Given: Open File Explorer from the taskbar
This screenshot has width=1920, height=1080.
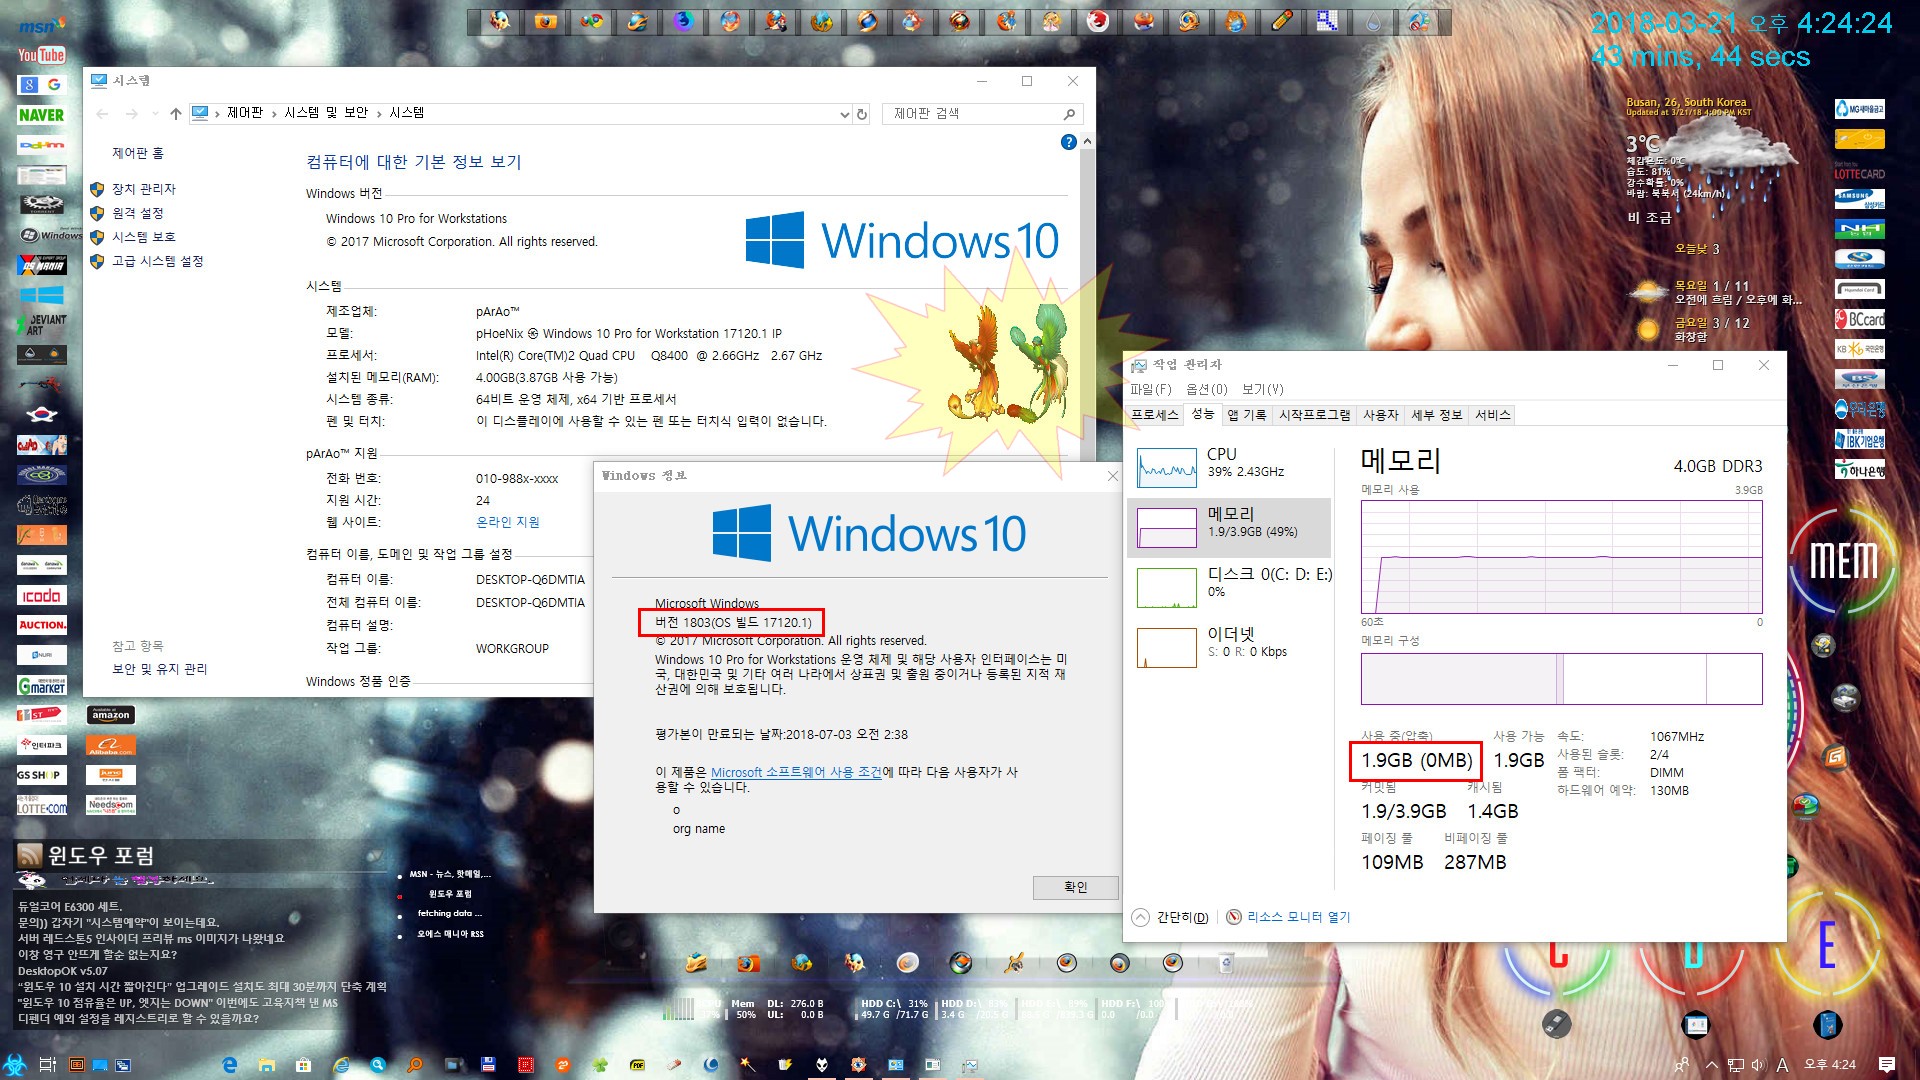Looking at the screenshot, I should tap(266, 1065).
